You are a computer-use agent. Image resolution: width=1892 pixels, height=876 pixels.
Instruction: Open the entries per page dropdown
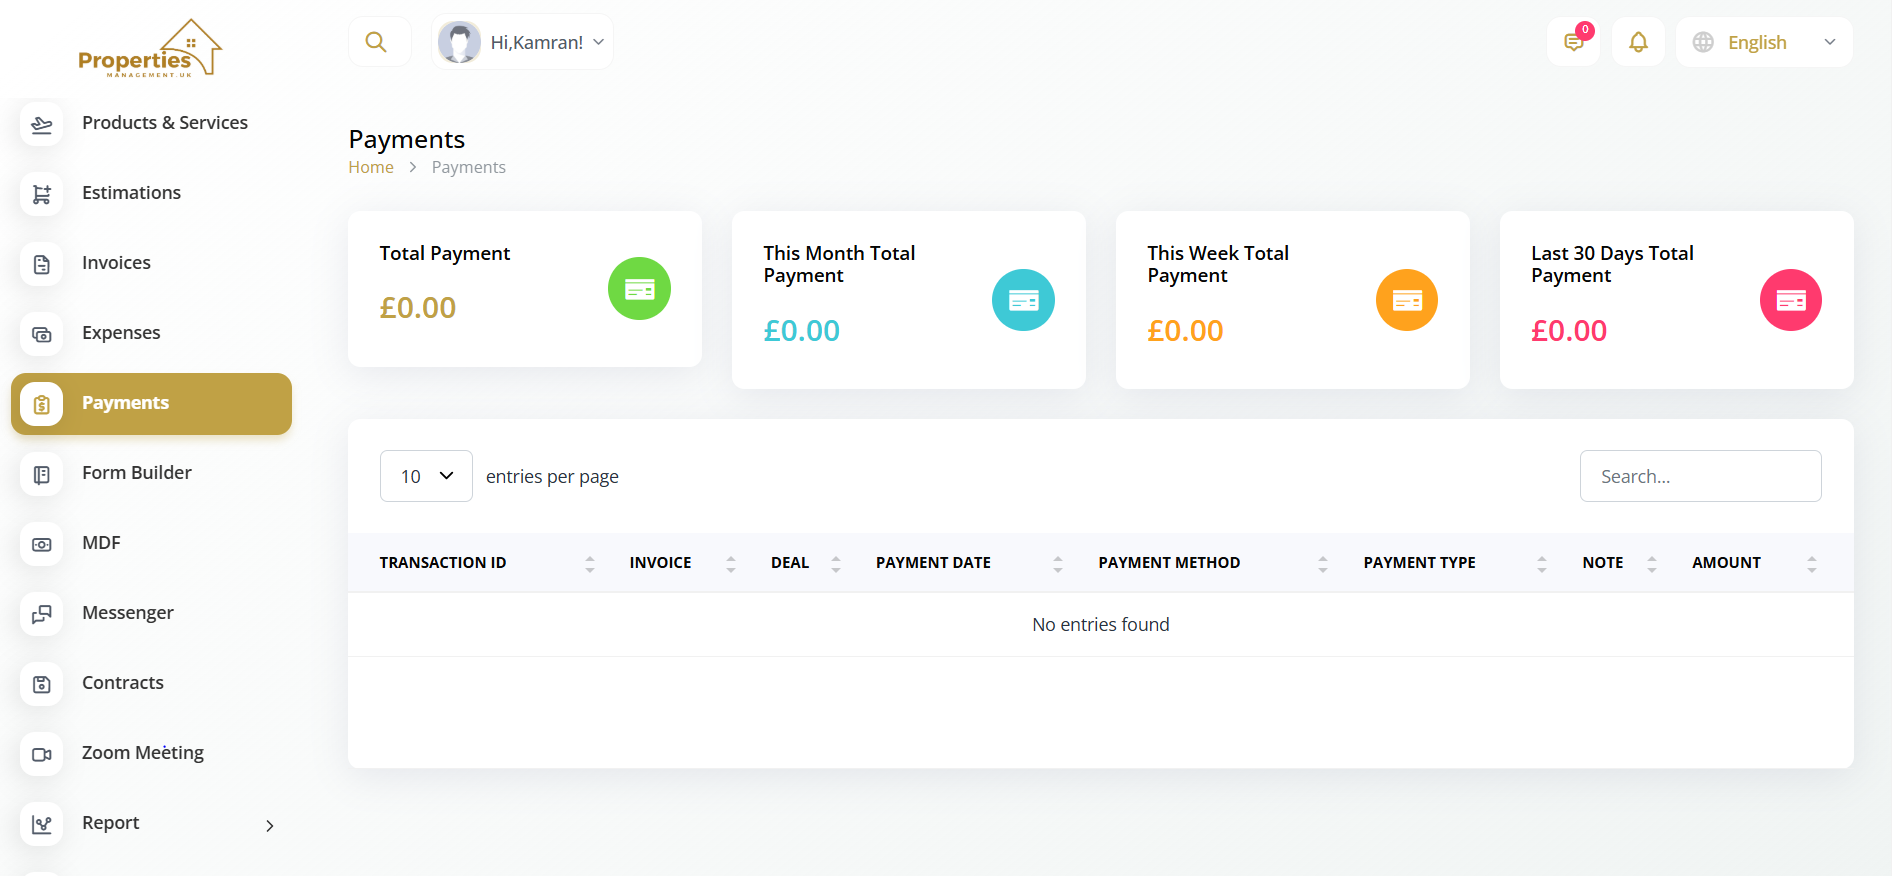pyautogui.click(x=426, y=476)
